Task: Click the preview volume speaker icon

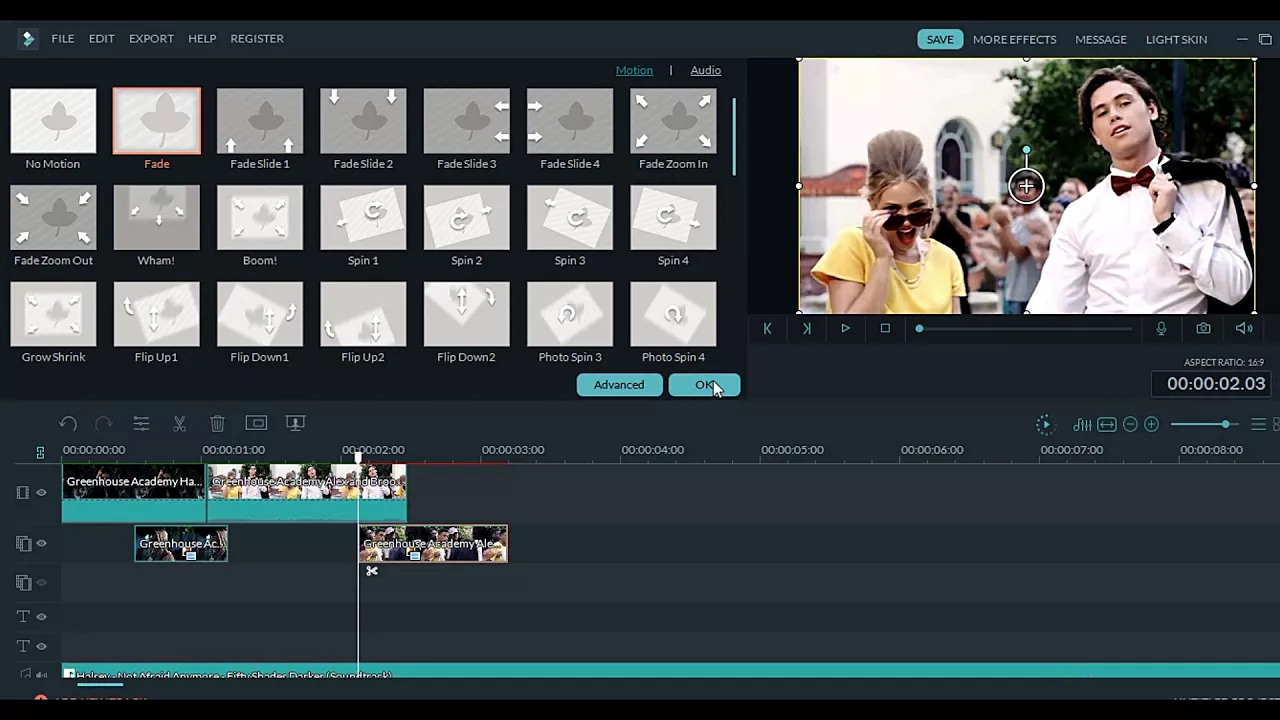Action: 1244,328
